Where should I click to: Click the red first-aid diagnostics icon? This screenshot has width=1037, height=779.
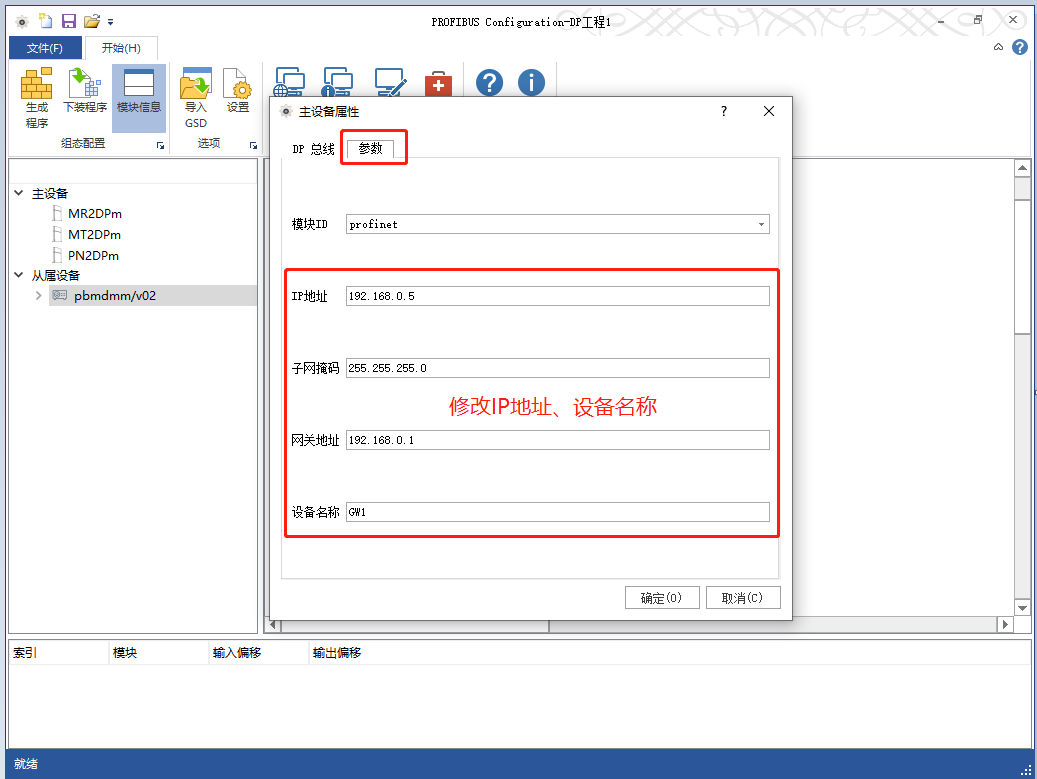(x=438, y=82)
